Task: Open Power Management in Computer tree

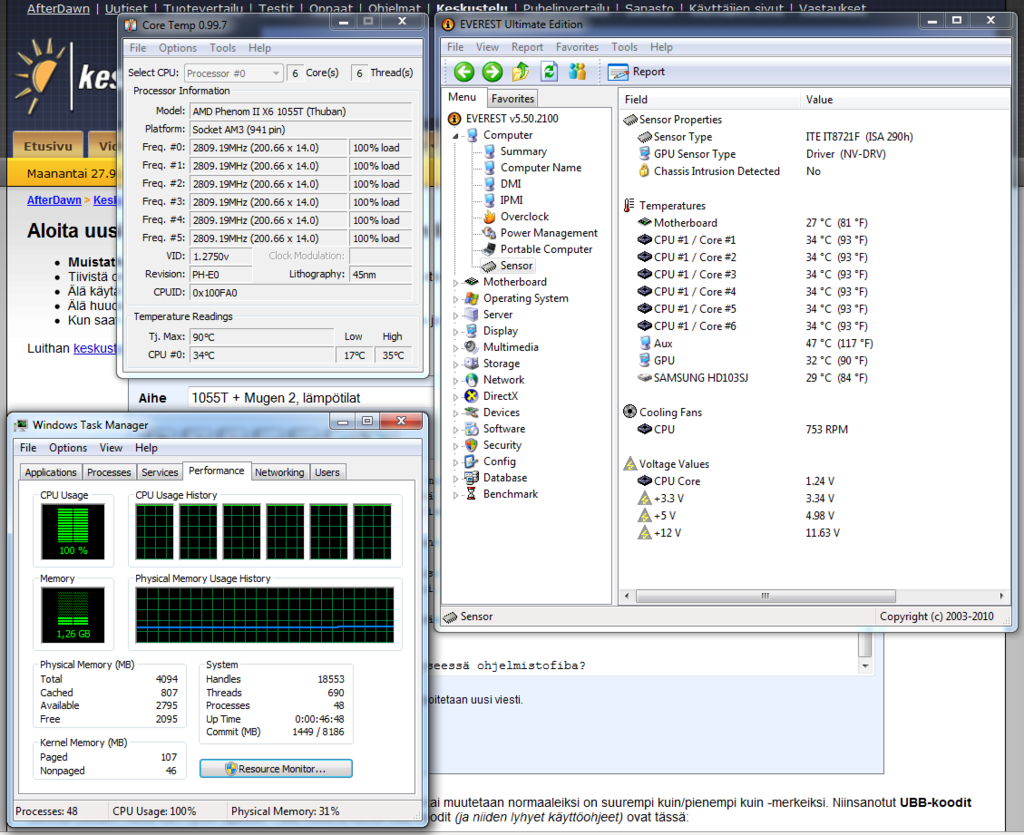Action: click(549, 233)
